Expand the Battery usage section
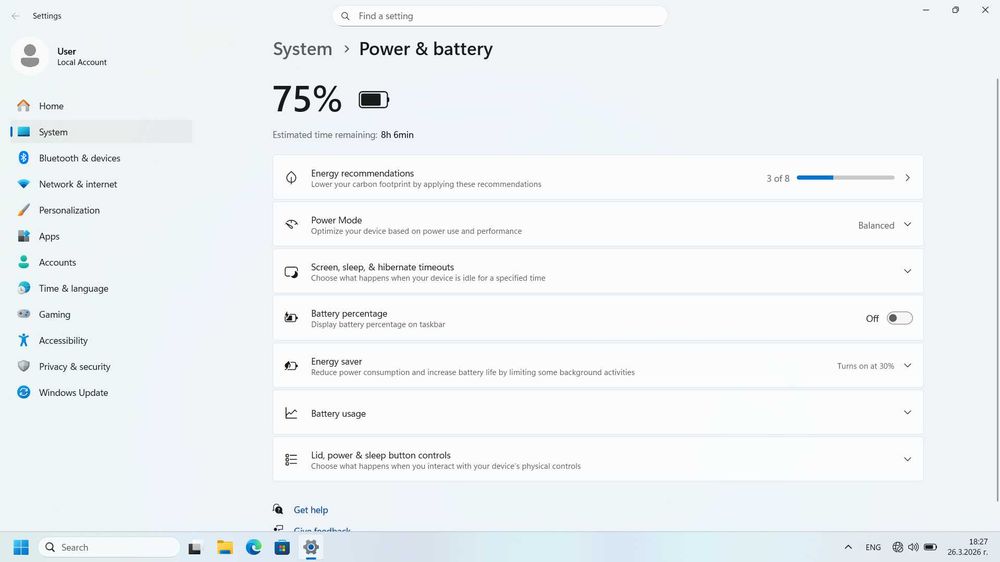 click(907, 413)
